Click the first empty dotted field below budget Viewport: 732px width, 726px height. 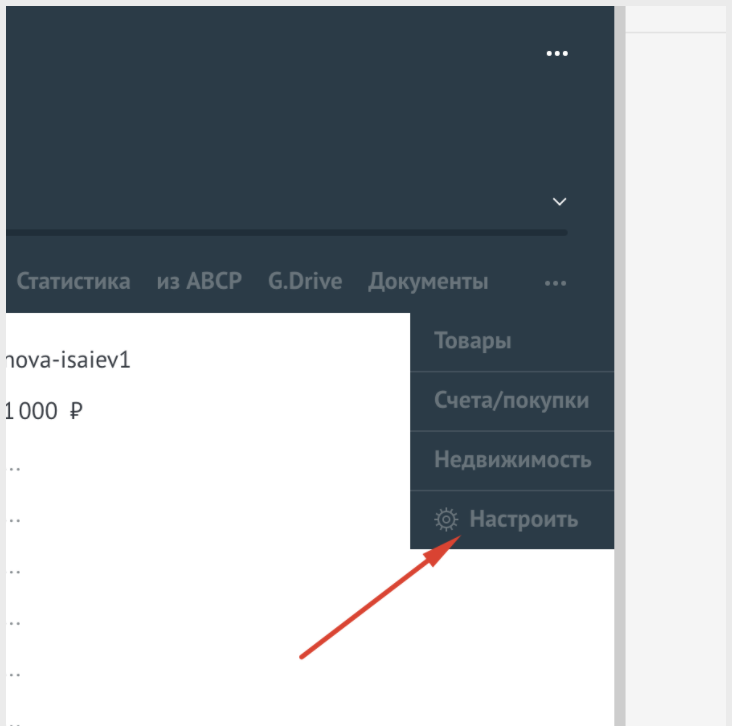click(x=15, y=466)
